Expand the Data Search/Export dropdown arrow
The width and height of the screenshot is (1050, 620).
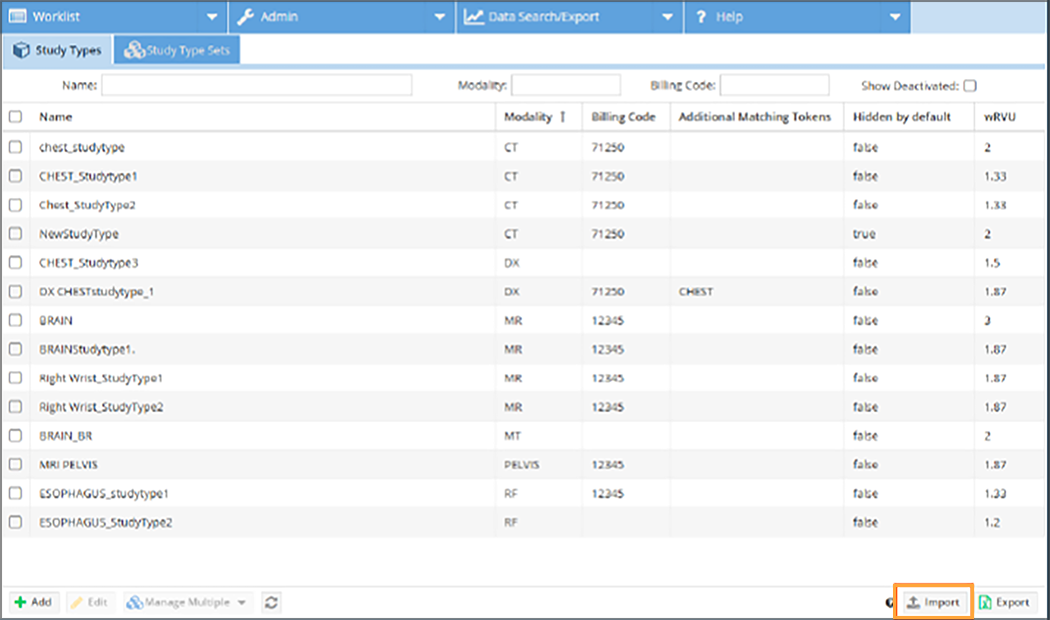pos(668,17)
